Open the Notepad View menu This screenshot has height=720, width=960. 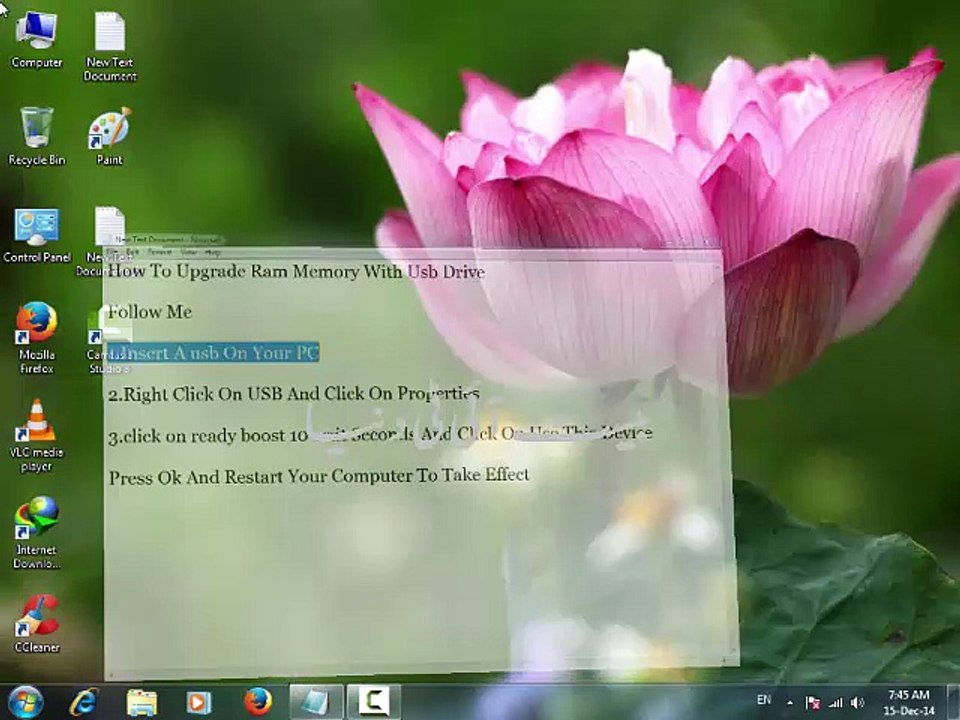click(189, 252)
